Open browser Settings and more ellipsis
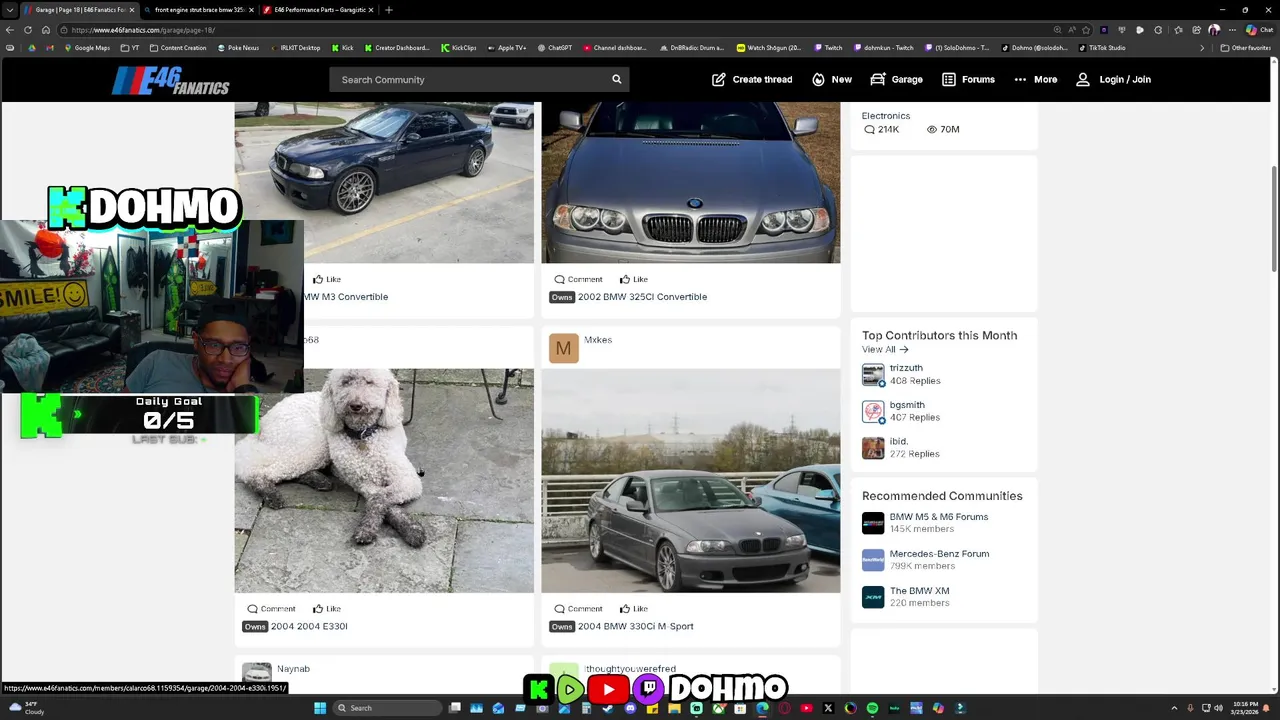 click(1231, 30)
